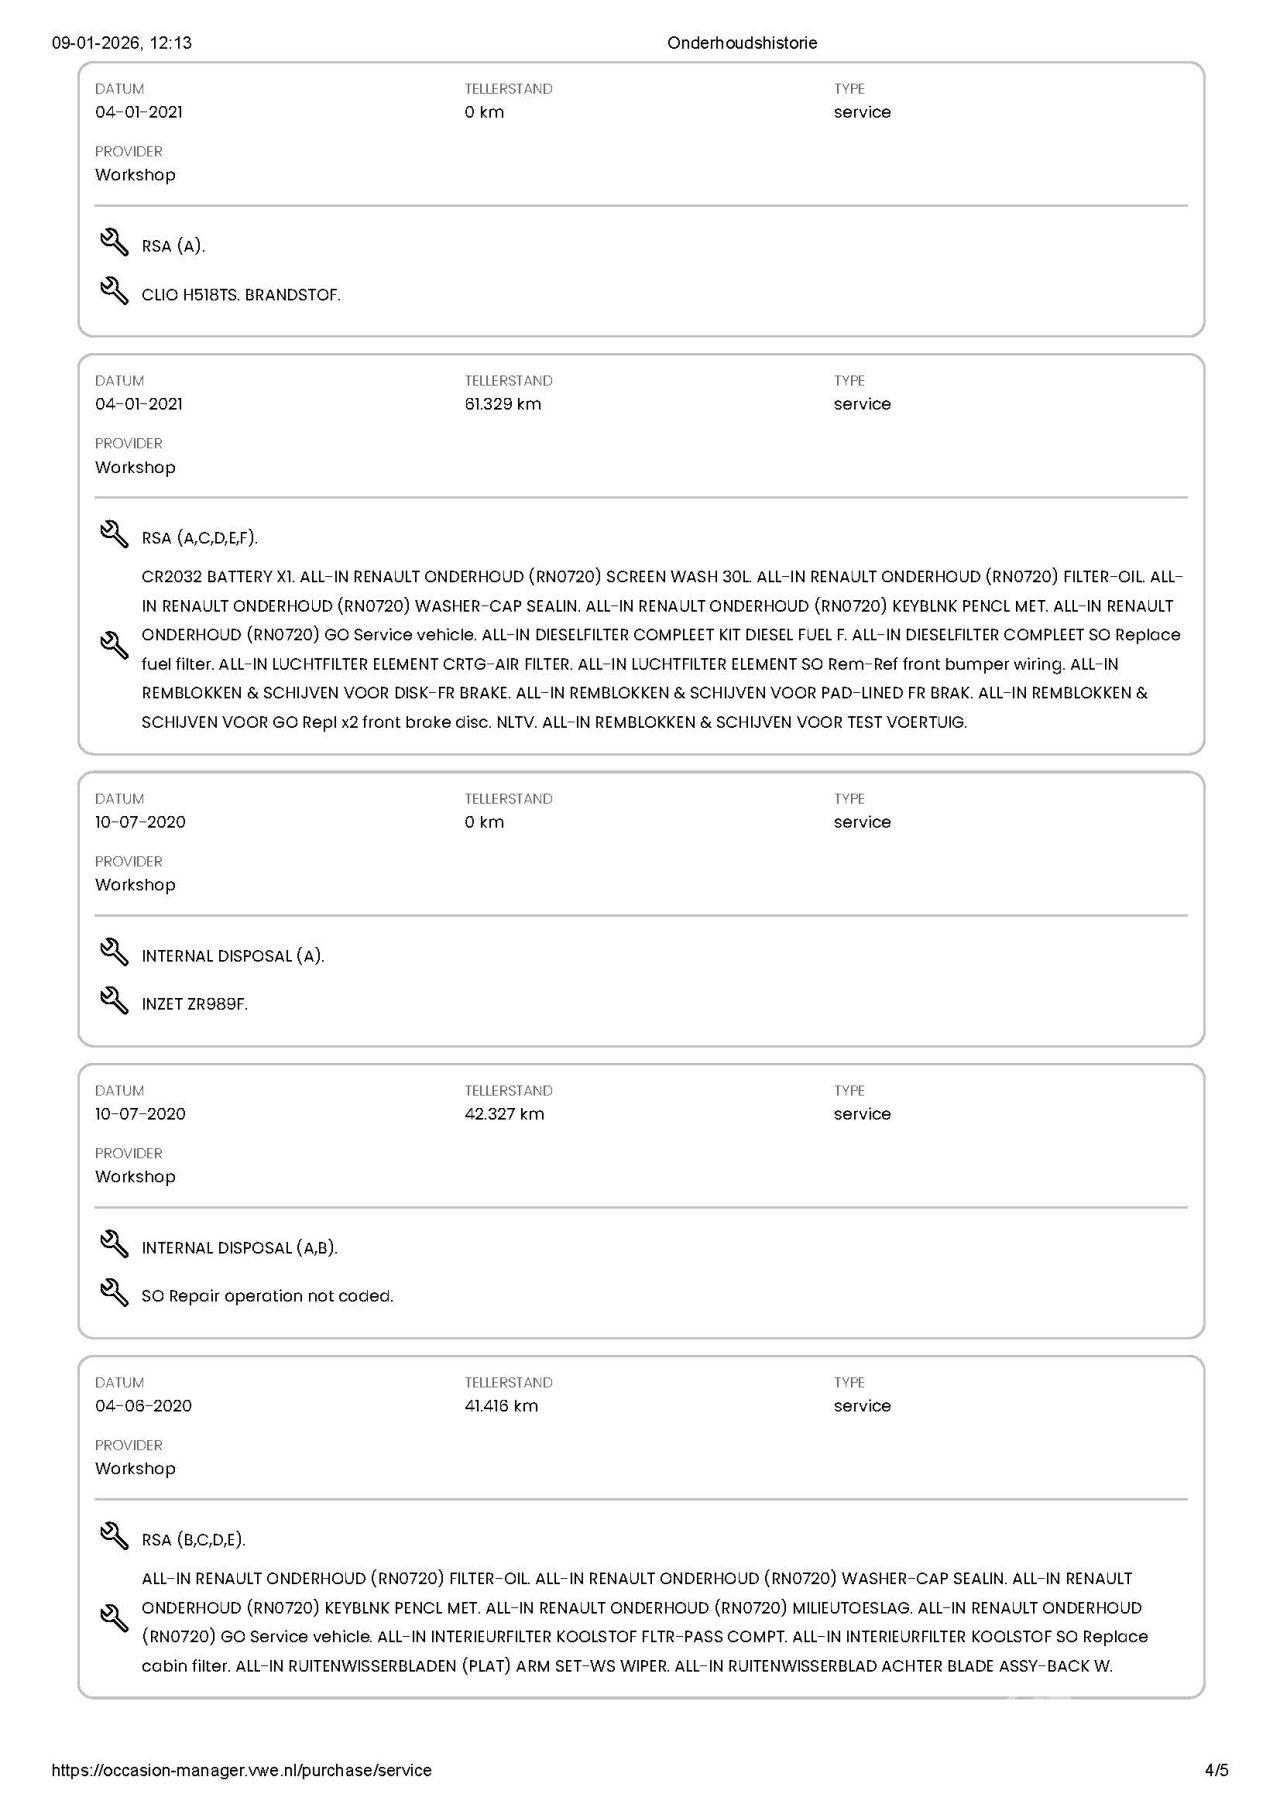
Task: Click the wrench icon next to CLIO H518TS. BRANDSTOF.
Action: (115, 291)
